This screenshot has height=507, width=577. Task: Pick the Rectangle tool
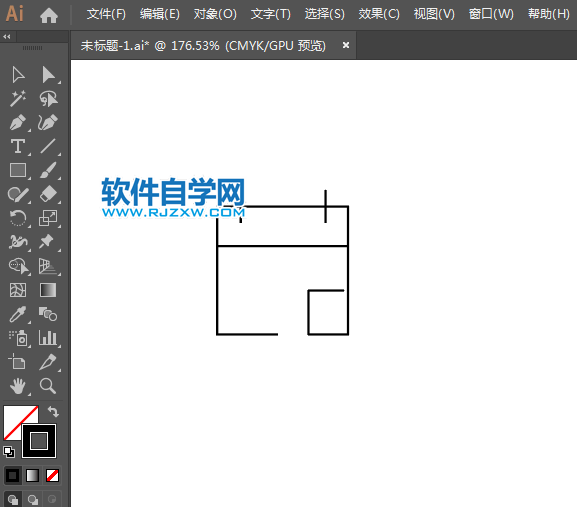tap(18, 170)
